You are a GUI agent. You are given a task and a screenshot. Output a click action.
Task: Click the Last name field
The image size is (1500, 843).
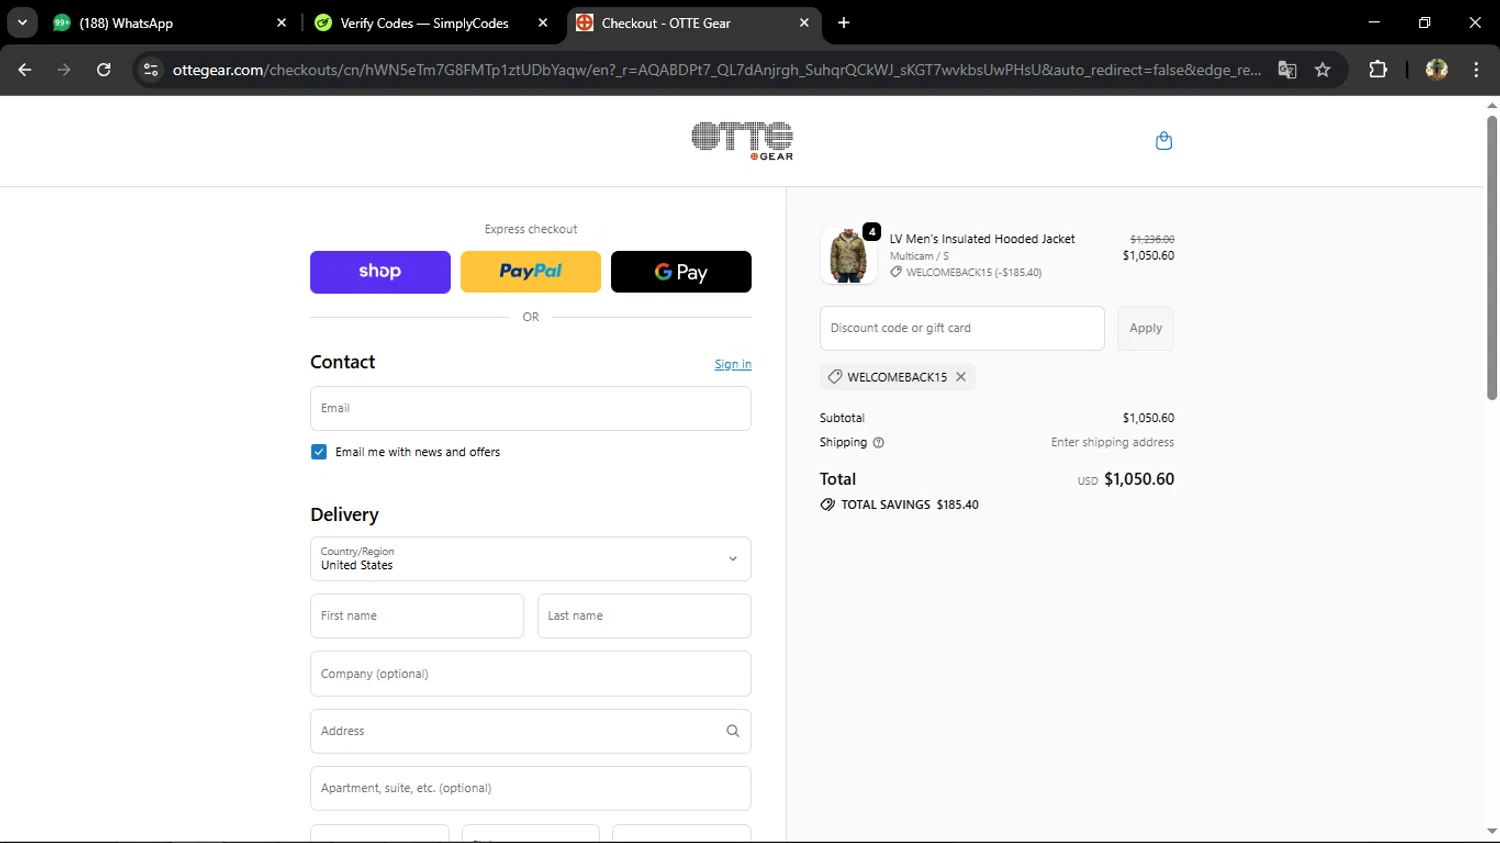[644, 616]
